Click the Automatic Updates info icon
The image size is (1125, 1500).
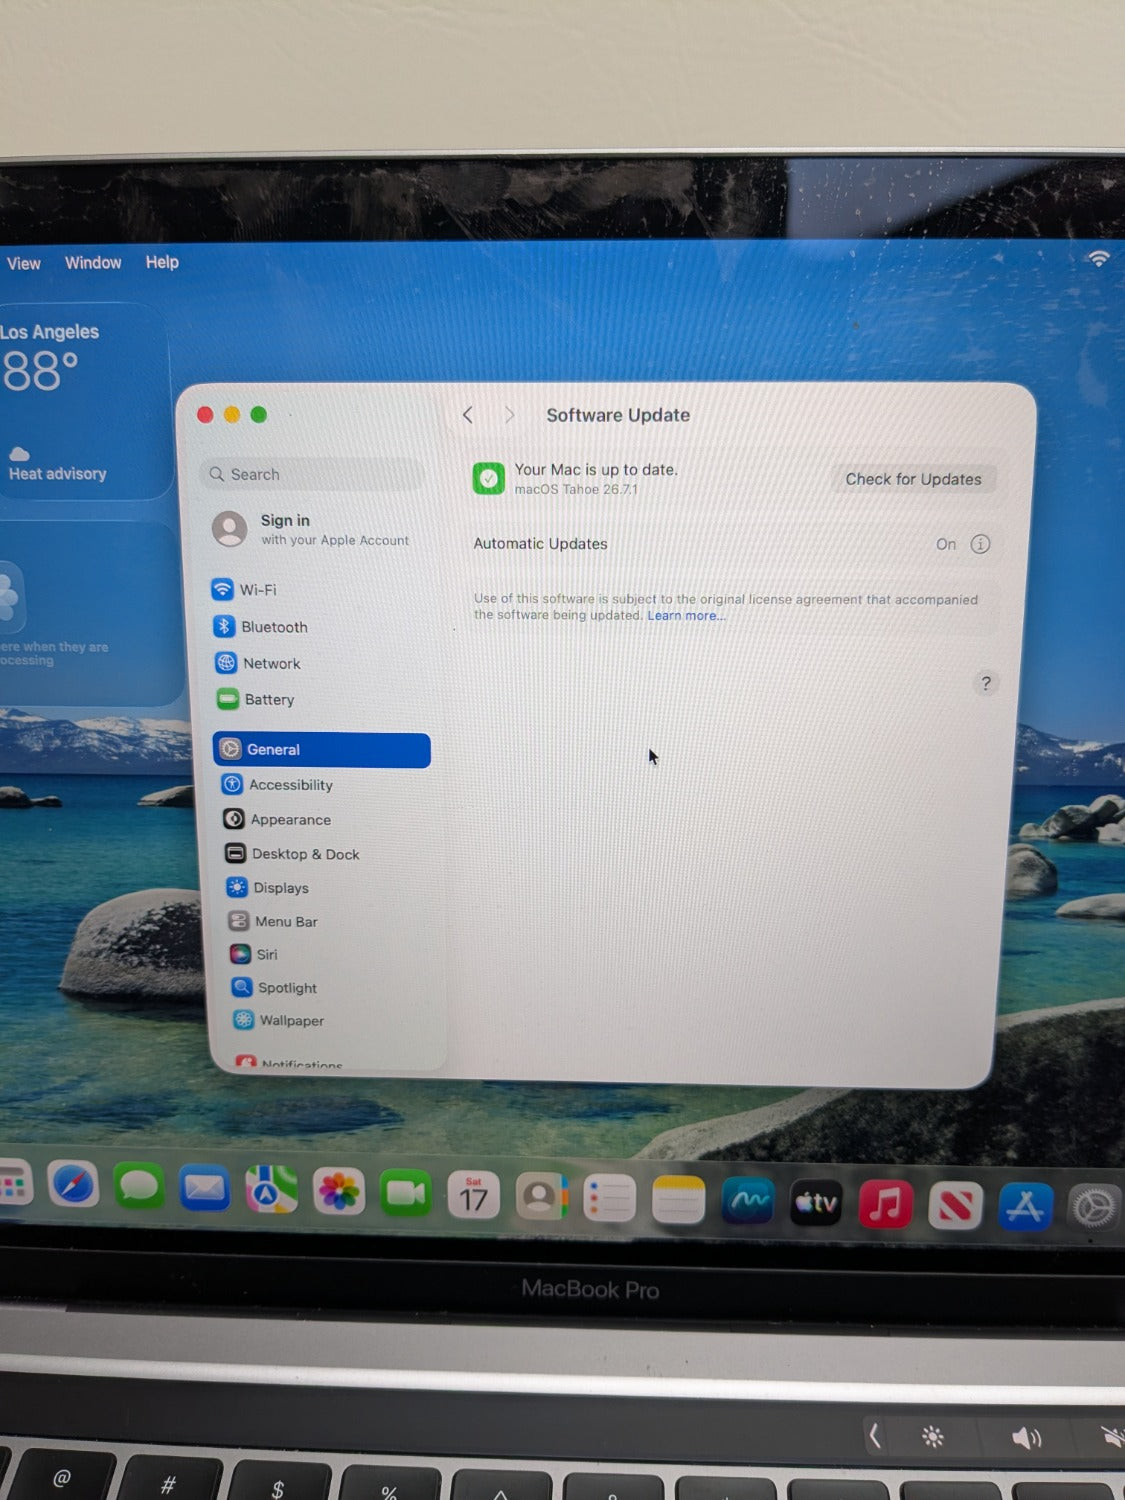coord(981,544)
